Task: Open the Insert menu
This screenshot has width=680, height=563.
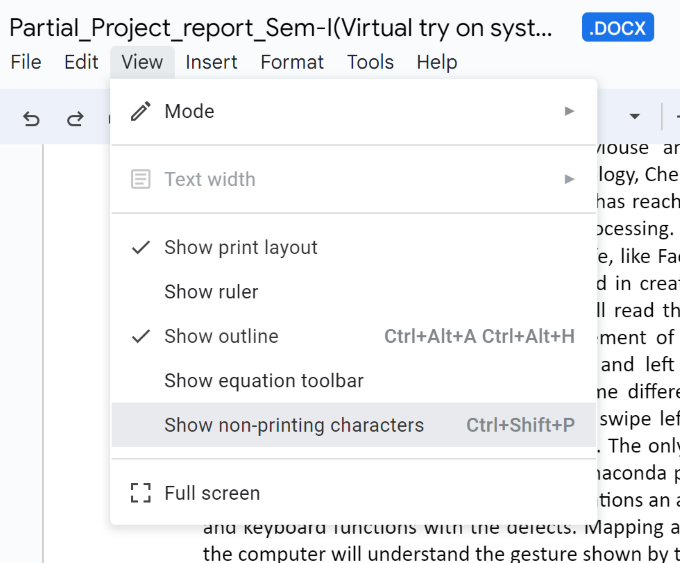Action: point(211,62)
